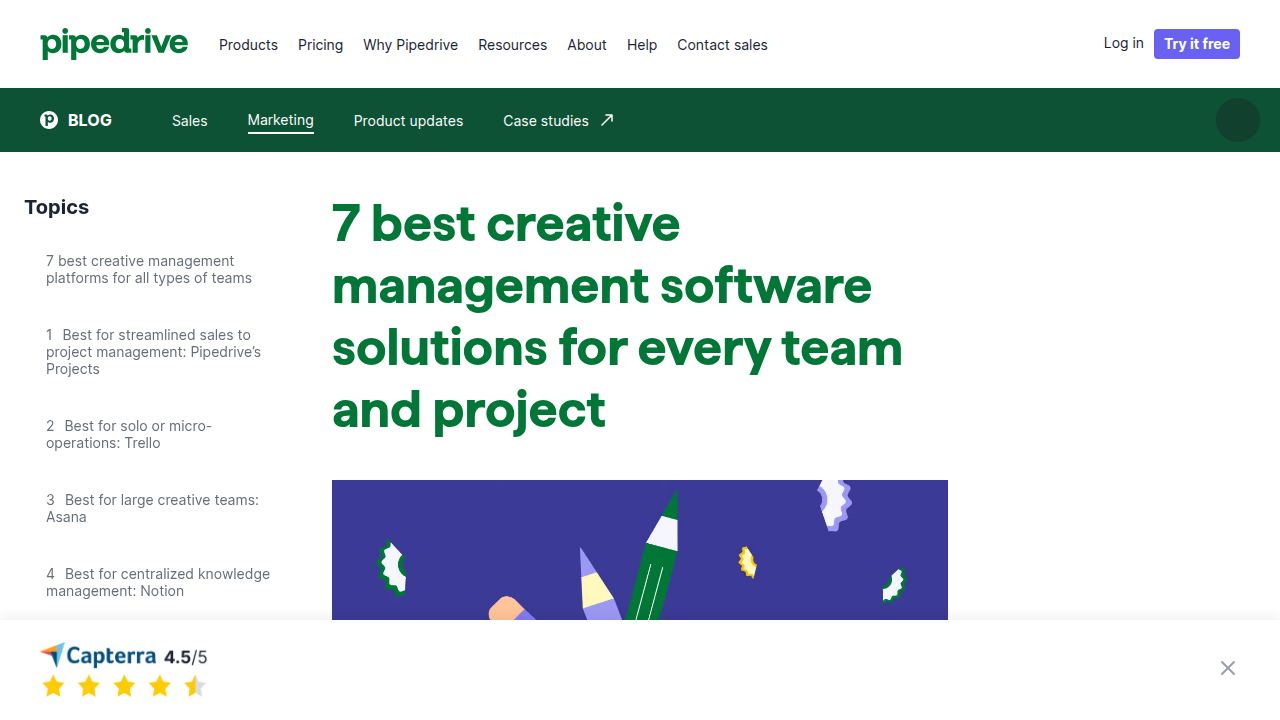Viewport: 1280px width, 720px height.
Task: Jump to Pipedrive's Projects topic
Action: pyautogui.click(x=153, y=352)
